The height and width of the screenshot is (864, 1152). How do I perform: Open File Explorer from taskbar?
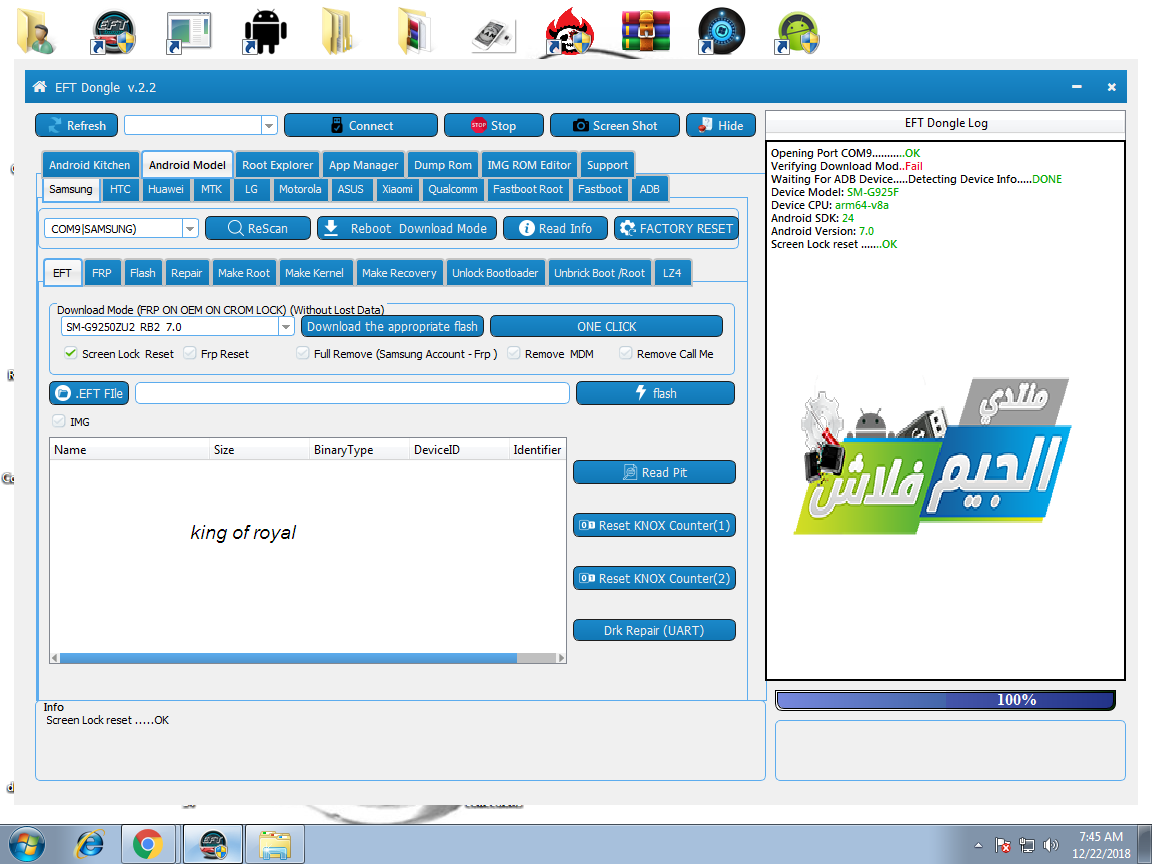(274, 845)
